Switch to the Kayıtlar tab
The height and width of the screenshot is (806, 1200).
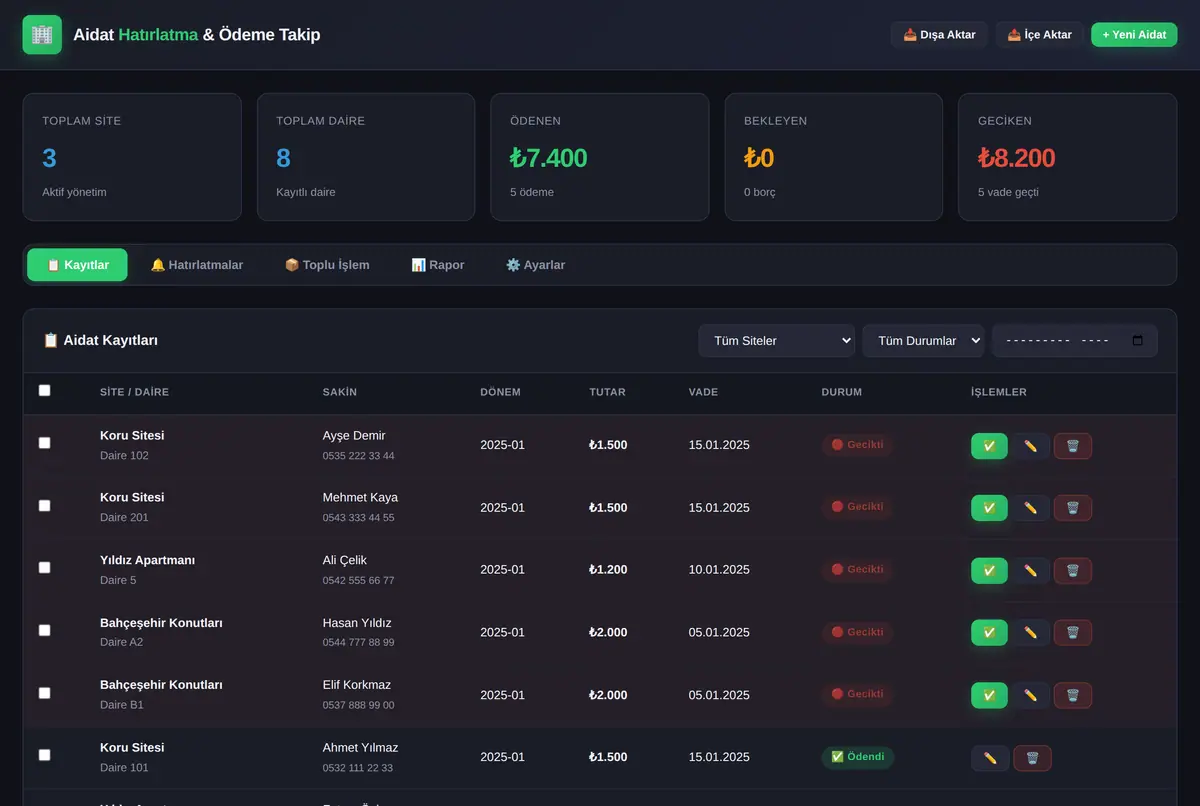pos(77,265)
